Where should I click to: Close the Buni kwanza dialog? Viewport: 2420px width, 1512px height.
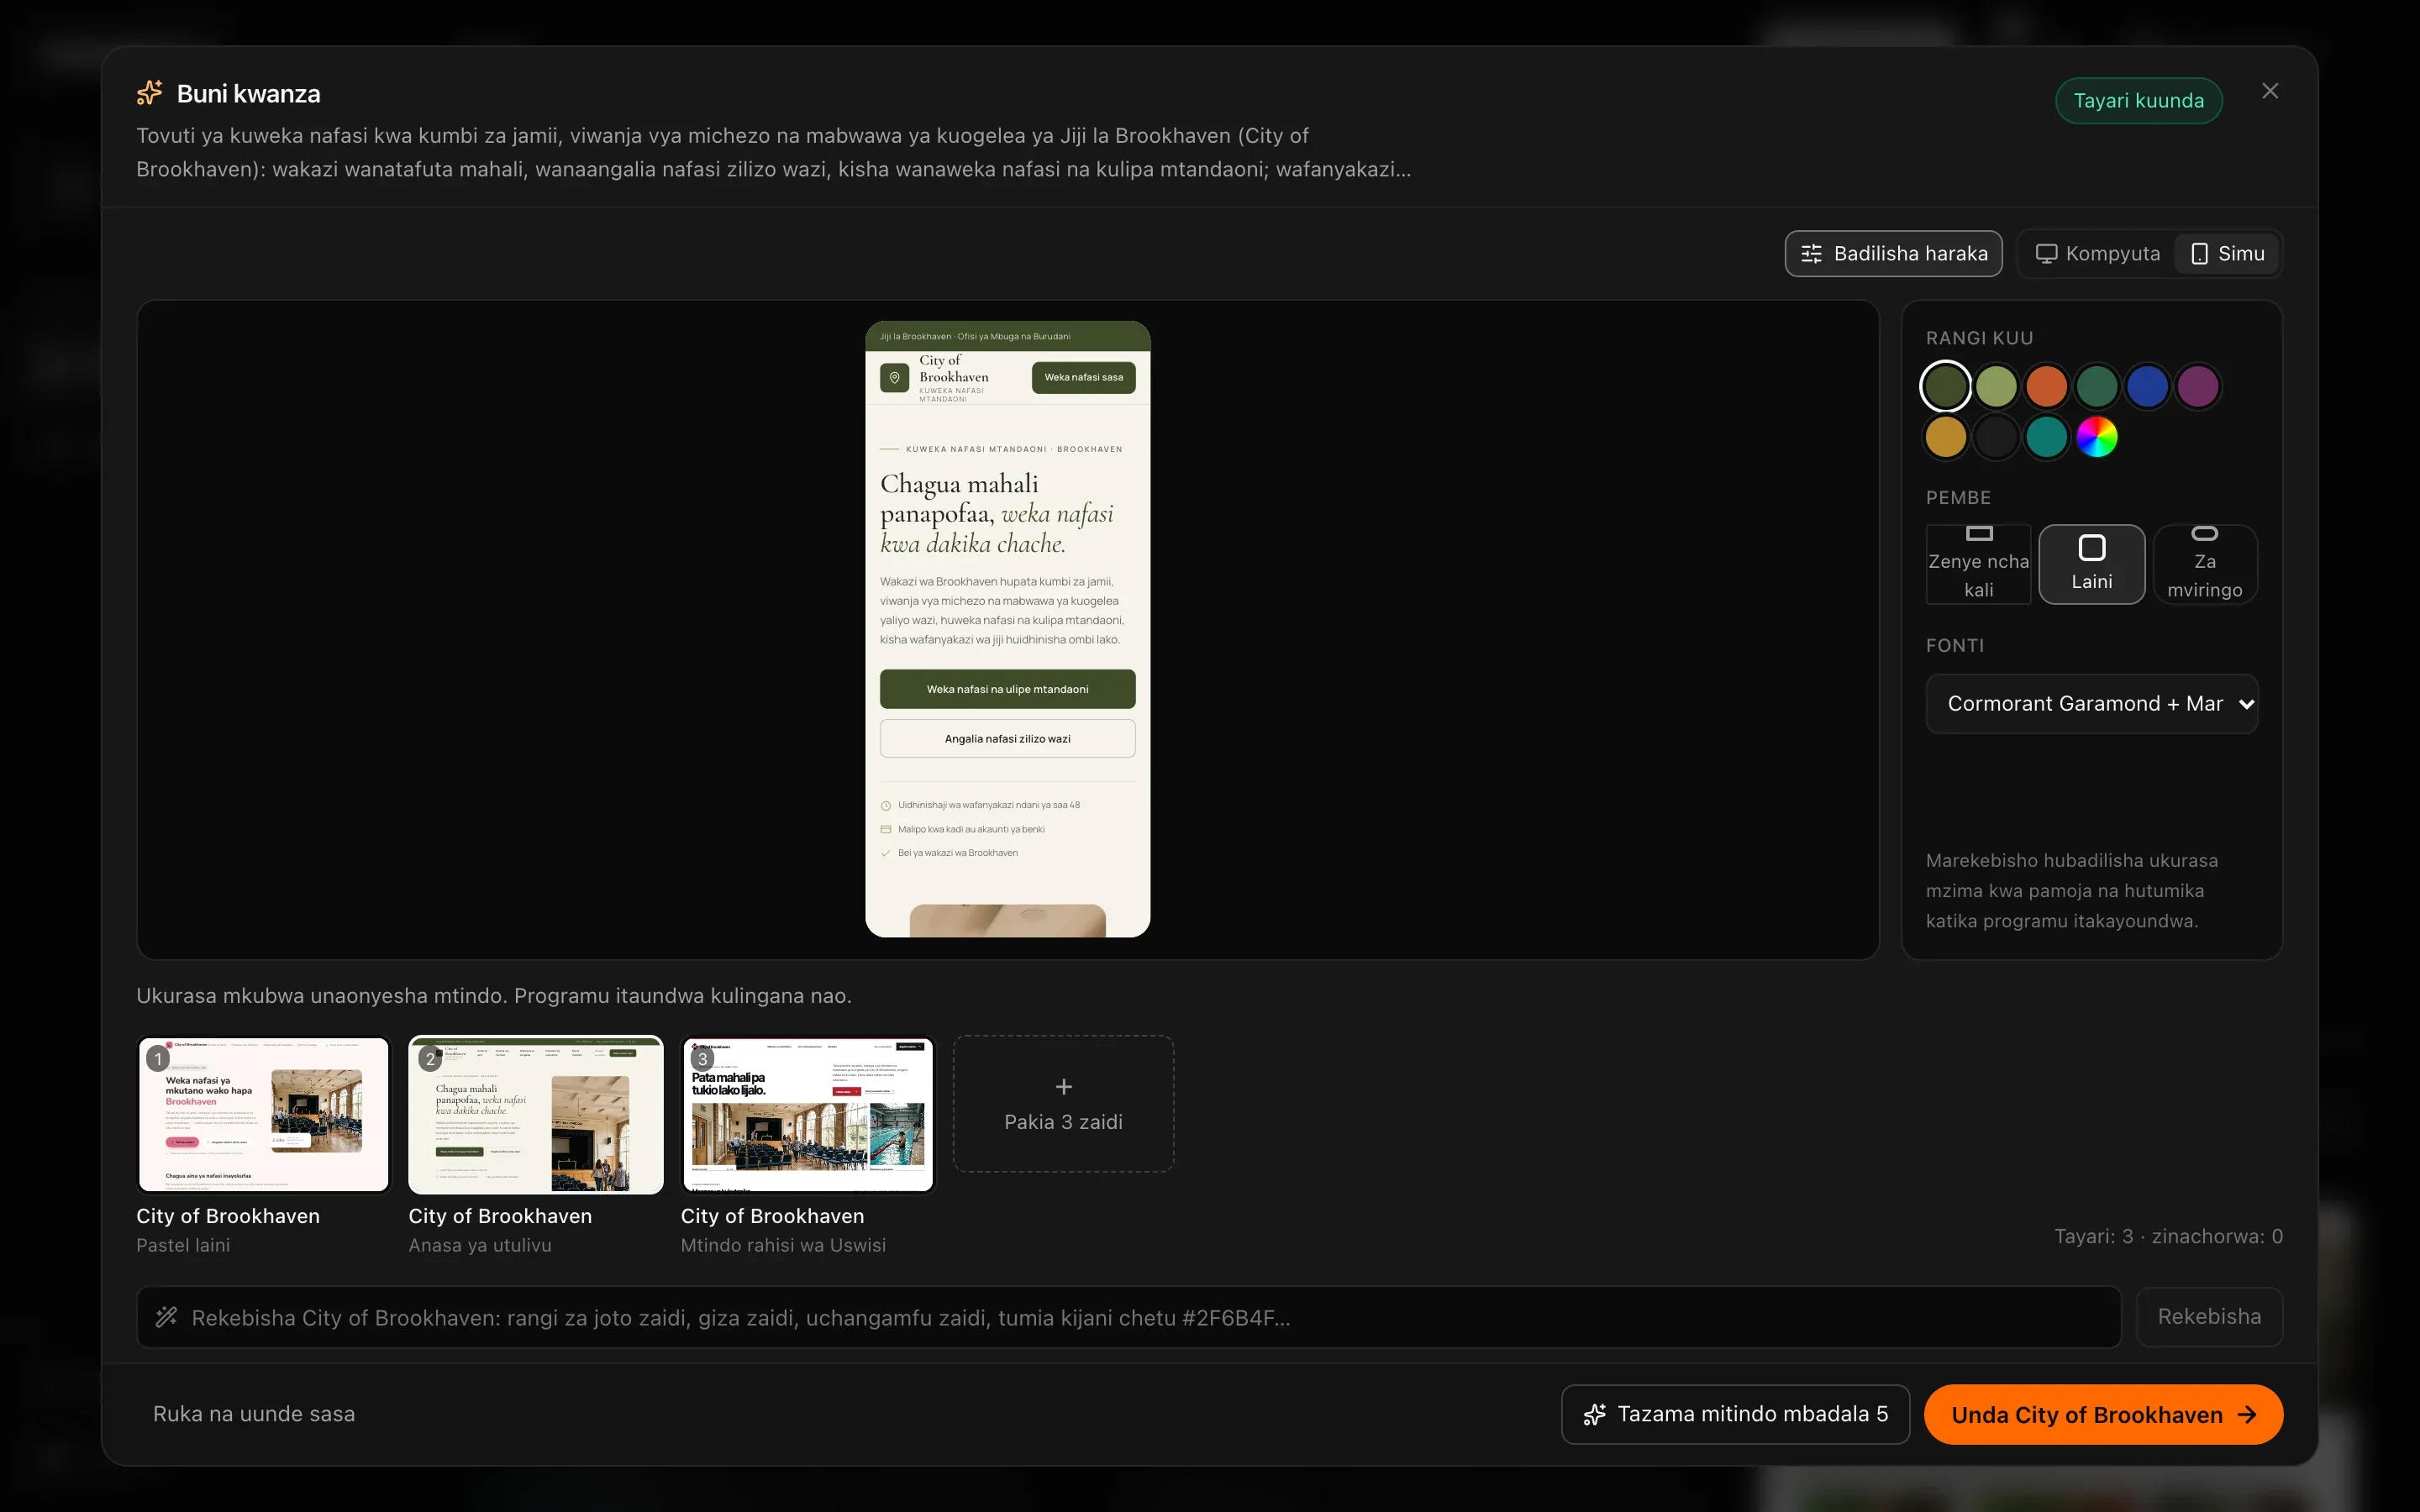click(x=2270, y=91)
